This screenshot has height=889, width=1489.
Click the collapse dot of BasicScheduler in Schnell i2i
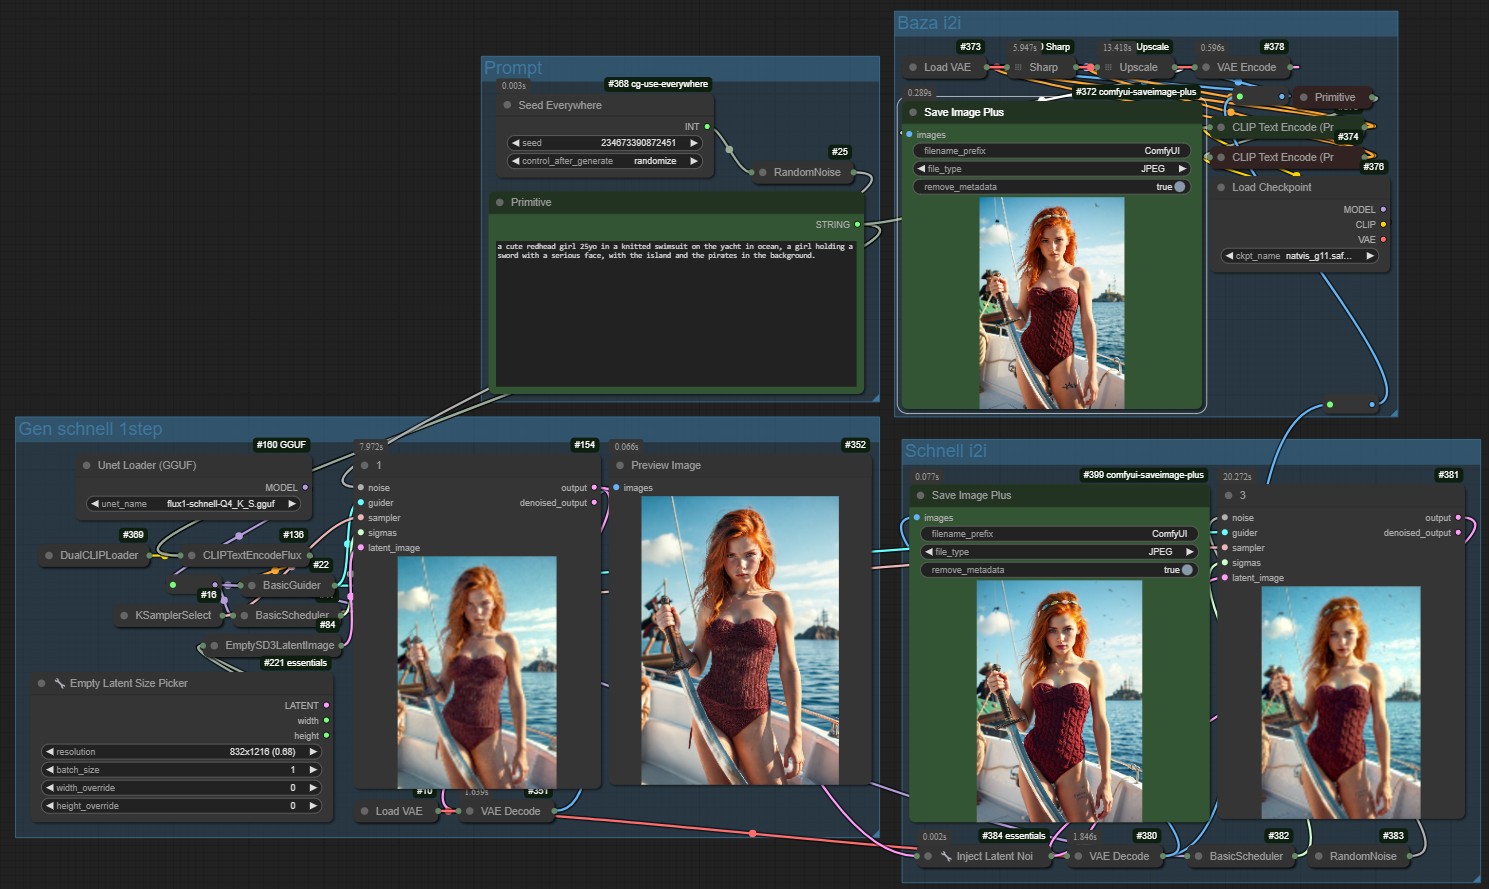[x=1199, y=856]
